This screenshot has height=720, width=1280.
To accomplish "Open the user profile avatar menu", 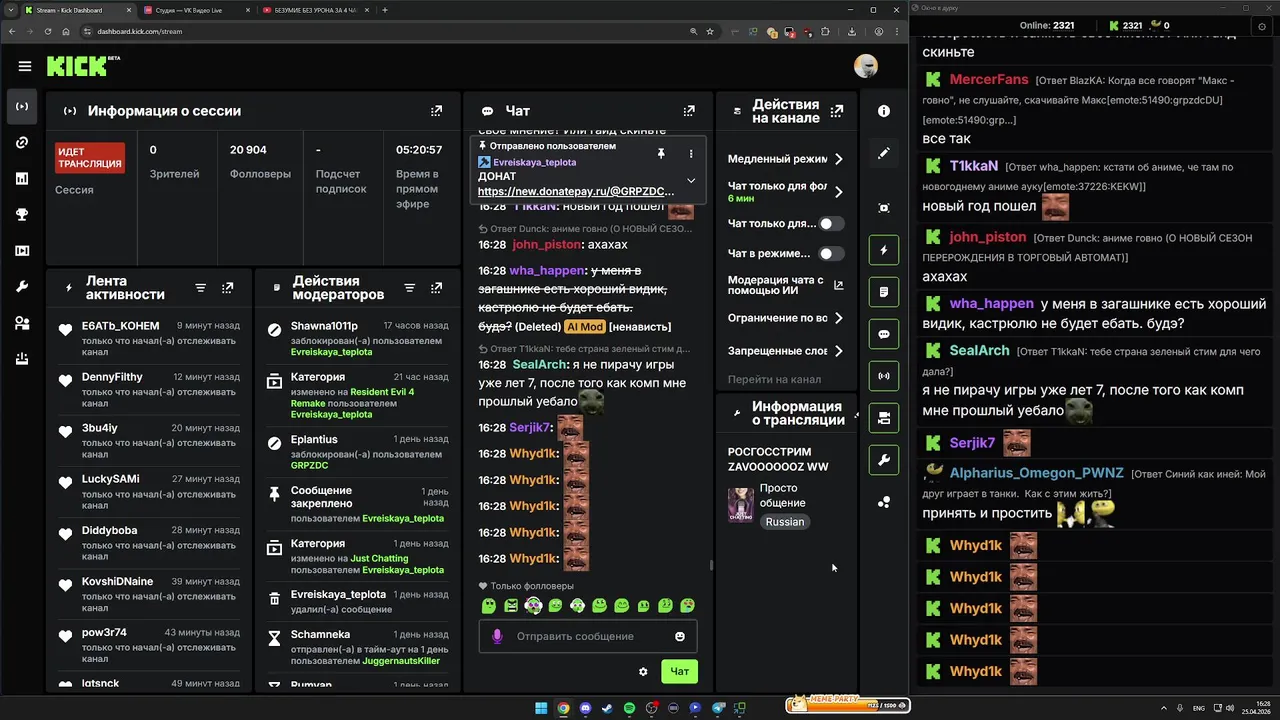I will (x=865, y=66).
